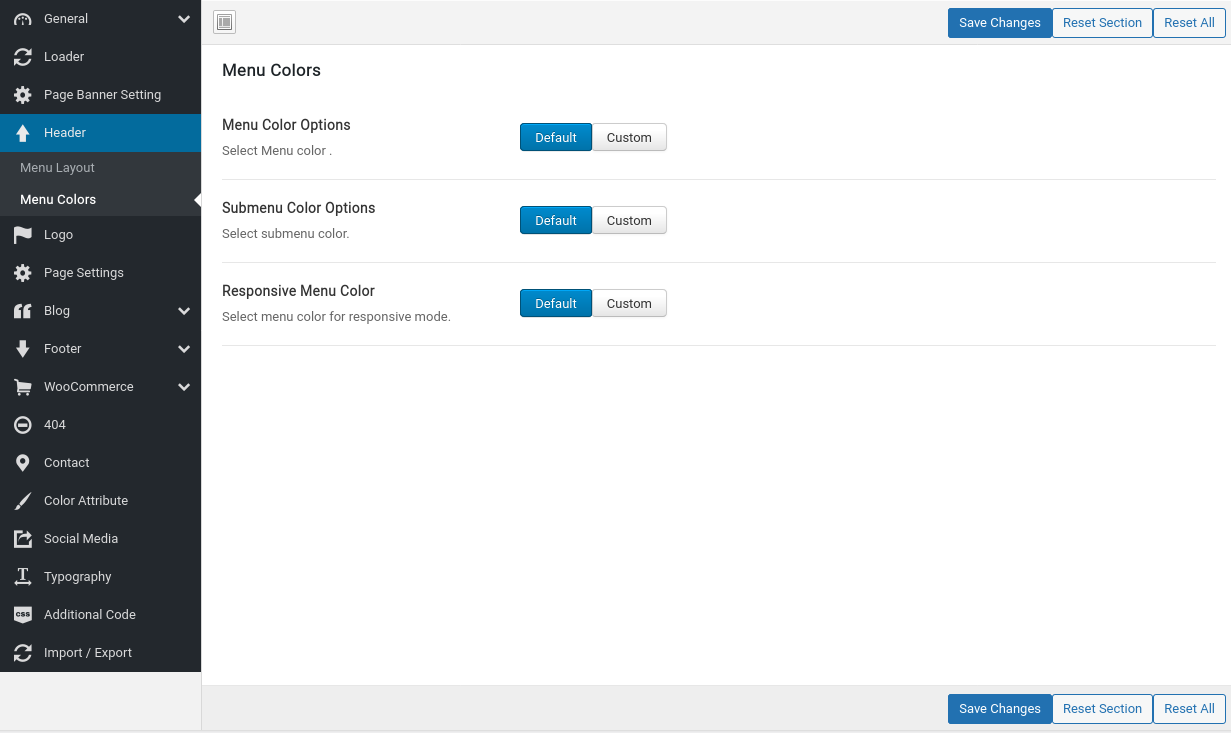Click the bottom Reset Section button
The image size is (1231, 733).
(1102, 709)
